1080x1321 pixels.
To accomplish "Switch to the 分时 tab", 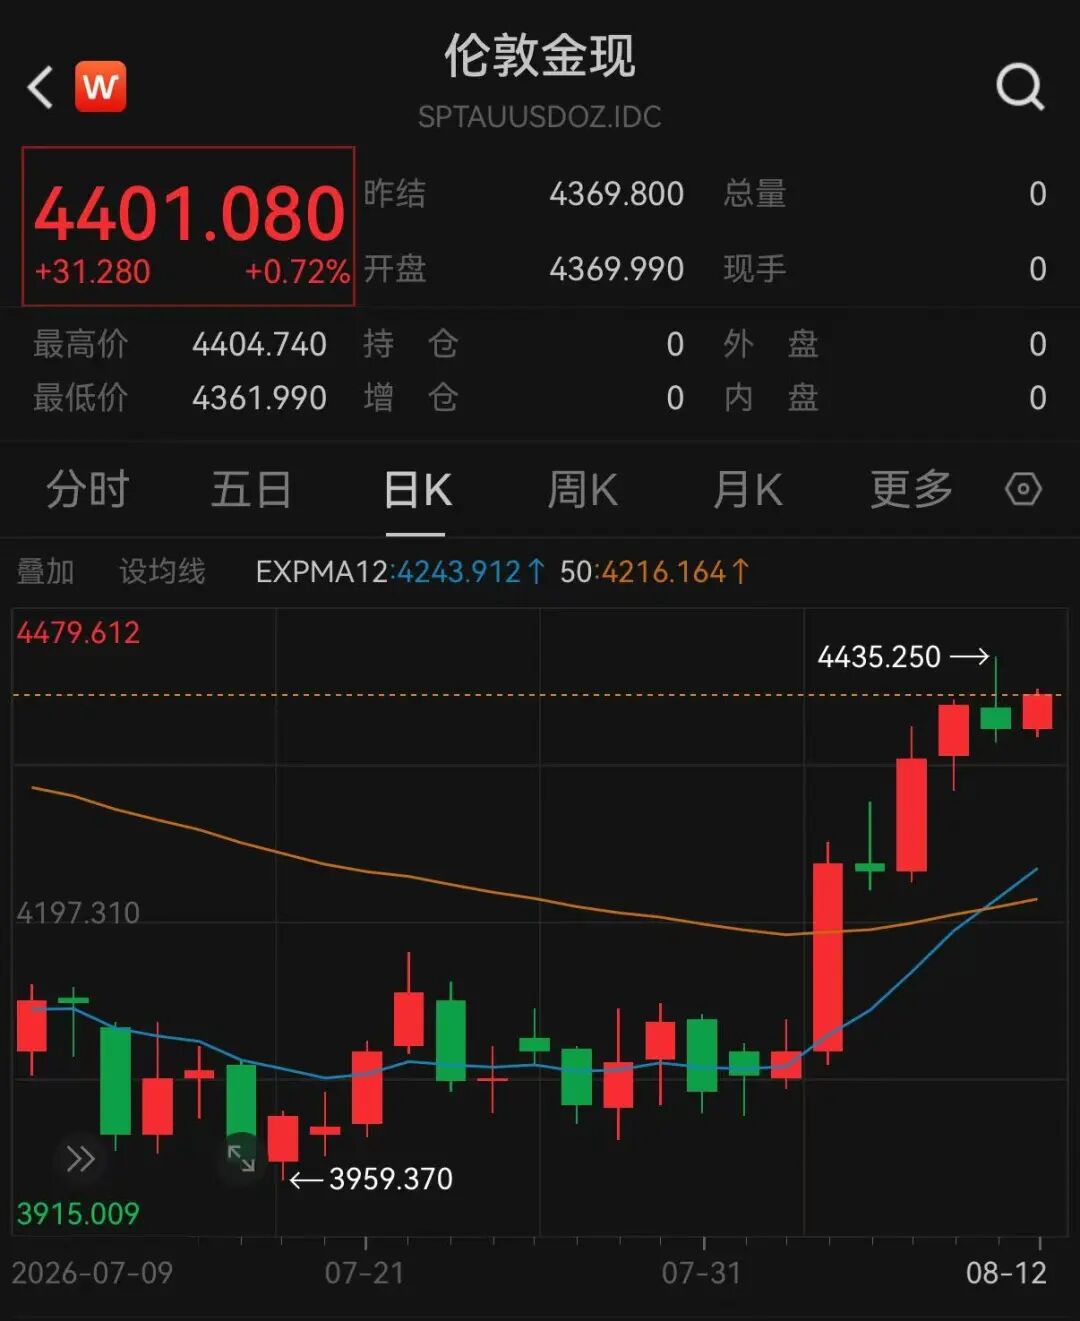I will click(87, 490).
